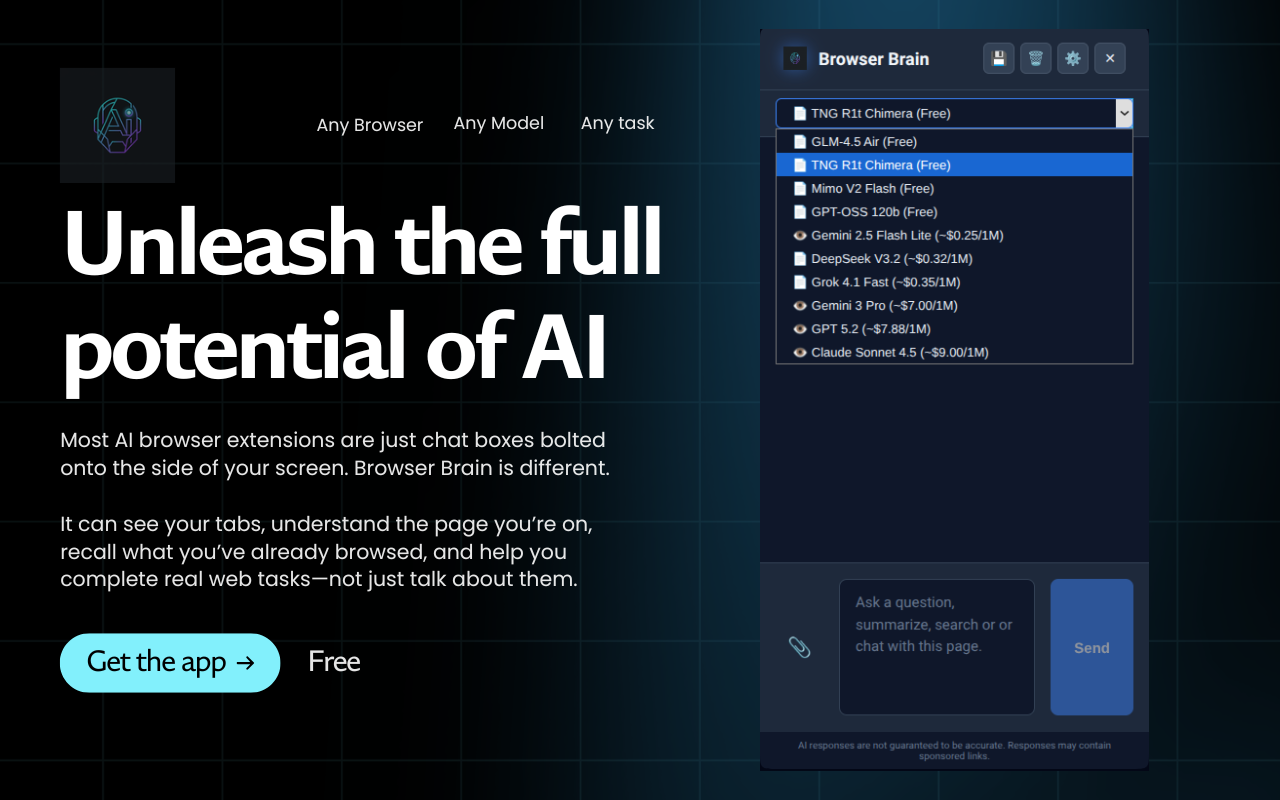1280x800 pixels.
Task: Select Mimo V2 Flash (Free) model
Action: pos(954,188)
